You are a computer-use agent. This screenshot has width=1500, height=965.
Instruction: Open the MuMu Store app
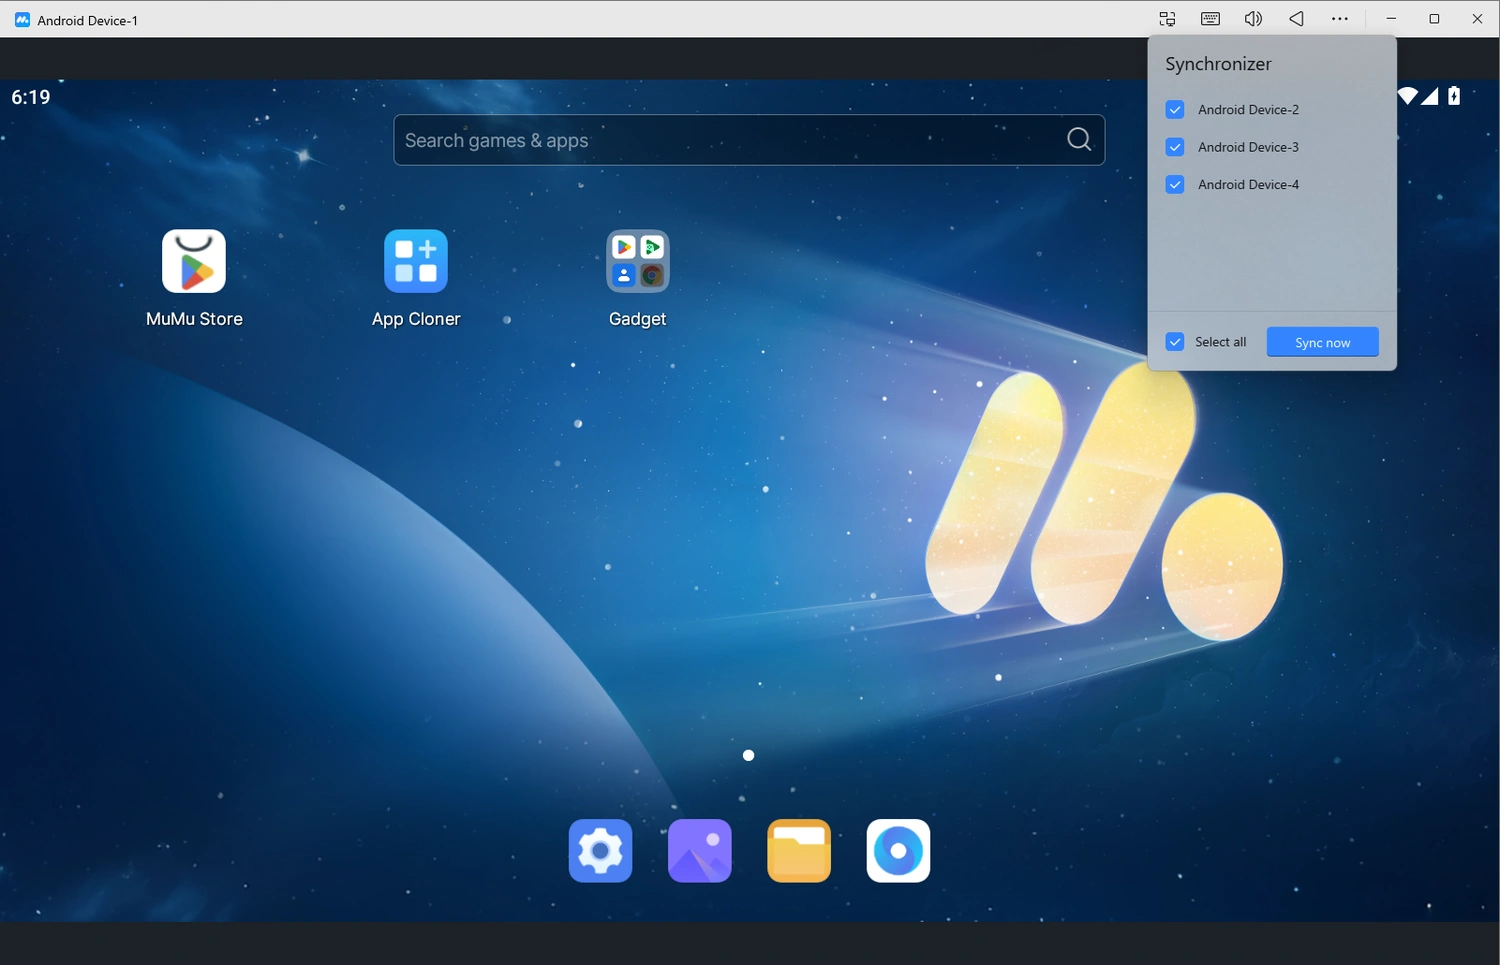(193, 262)
